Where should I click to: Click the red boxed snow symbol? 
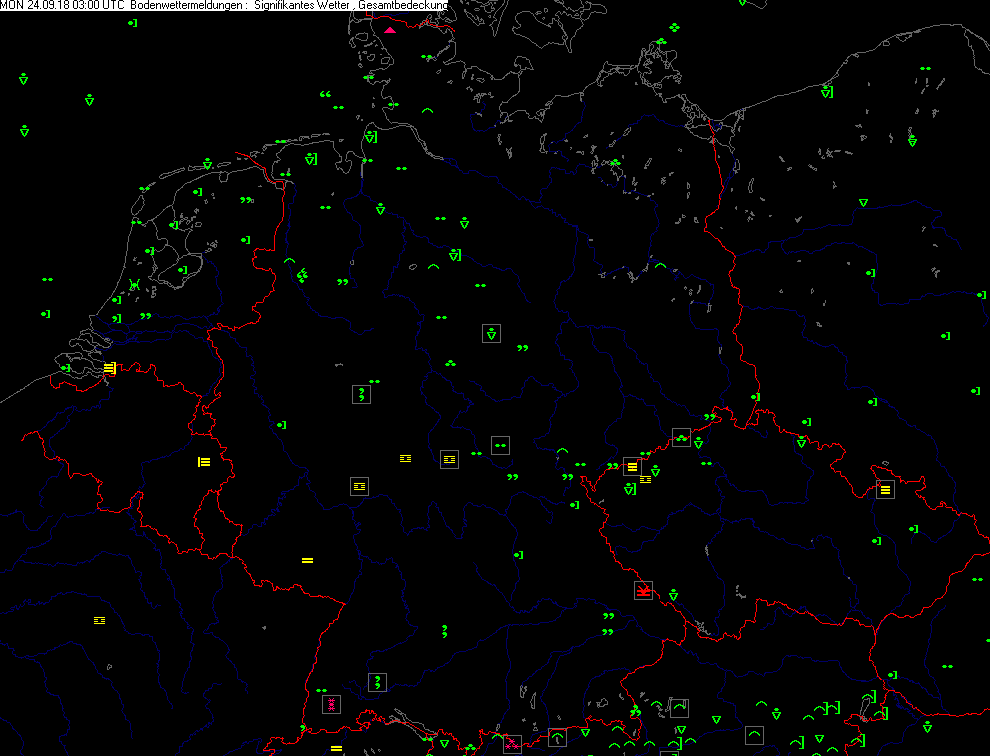(643, 590)
